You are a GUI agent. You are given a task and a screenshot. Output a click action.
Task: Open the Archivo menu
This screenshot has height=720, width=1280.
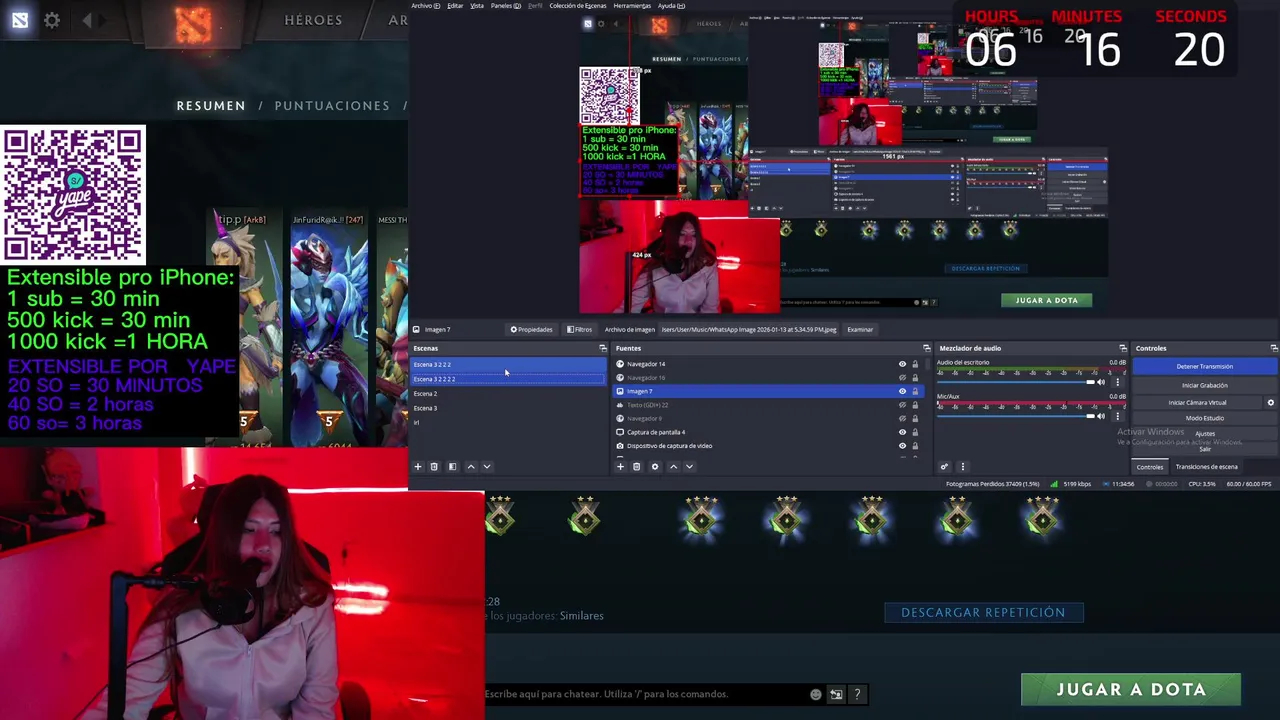click(x=425, y=5)
